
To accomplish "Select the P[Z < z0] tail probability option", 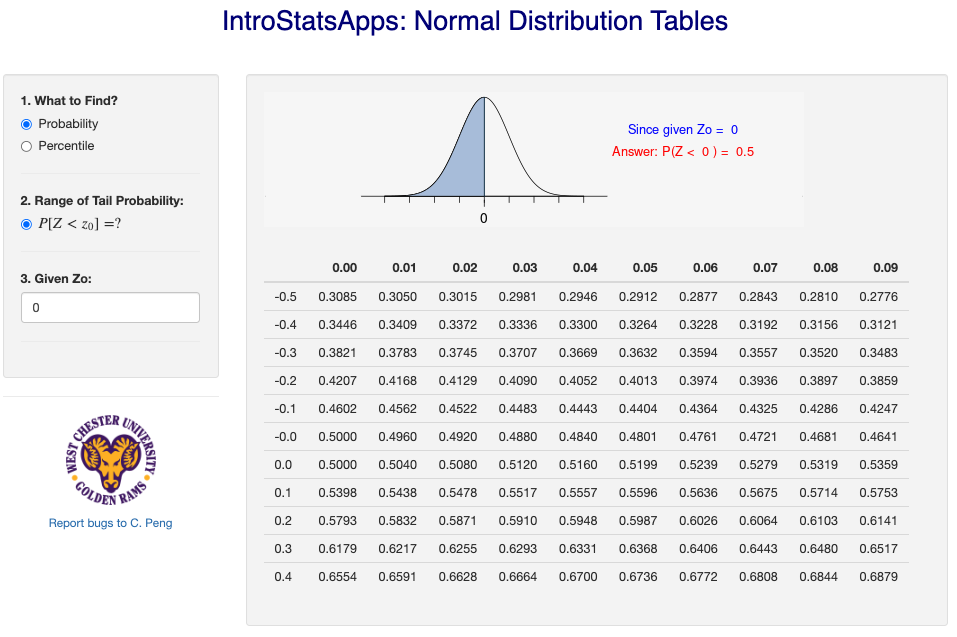I will [x=26, y=225].
